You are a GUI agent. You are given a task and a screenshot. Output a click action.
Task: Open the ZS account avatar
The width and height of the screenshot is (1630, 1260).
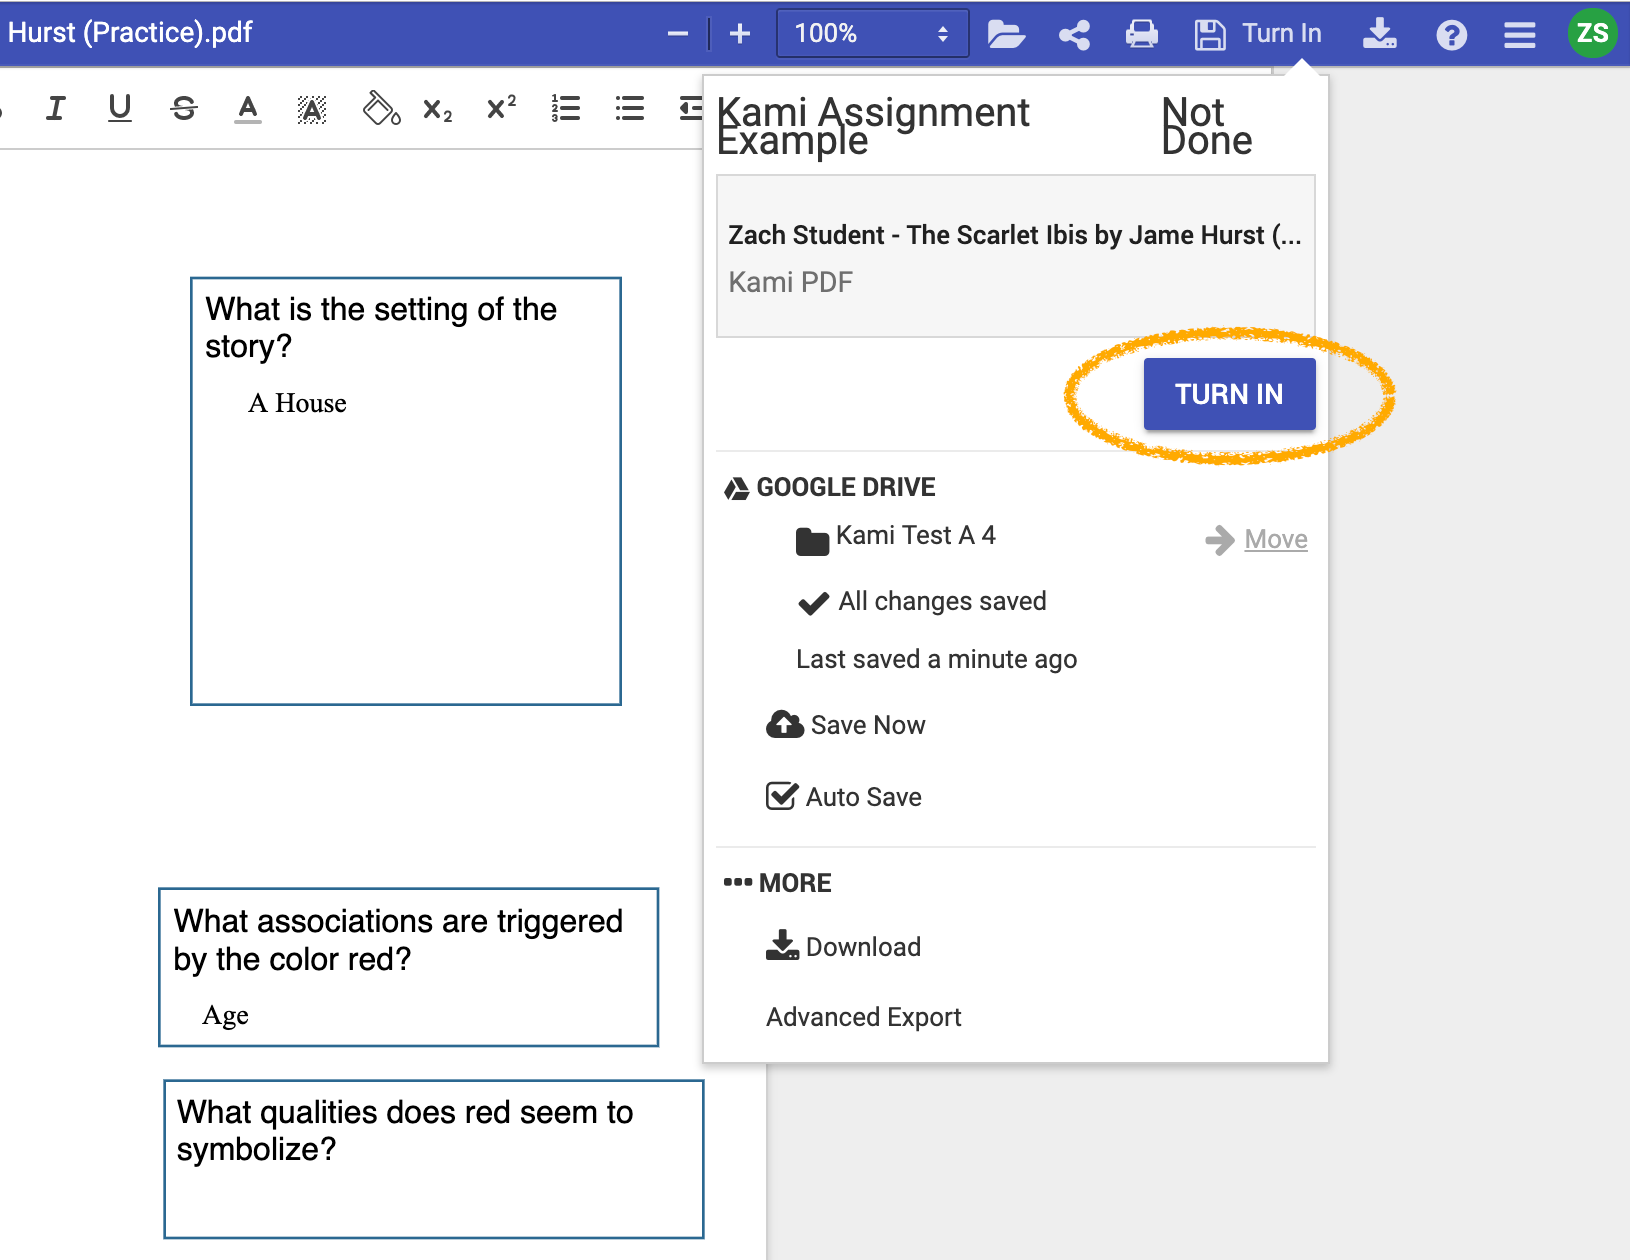pos(1592,33)
